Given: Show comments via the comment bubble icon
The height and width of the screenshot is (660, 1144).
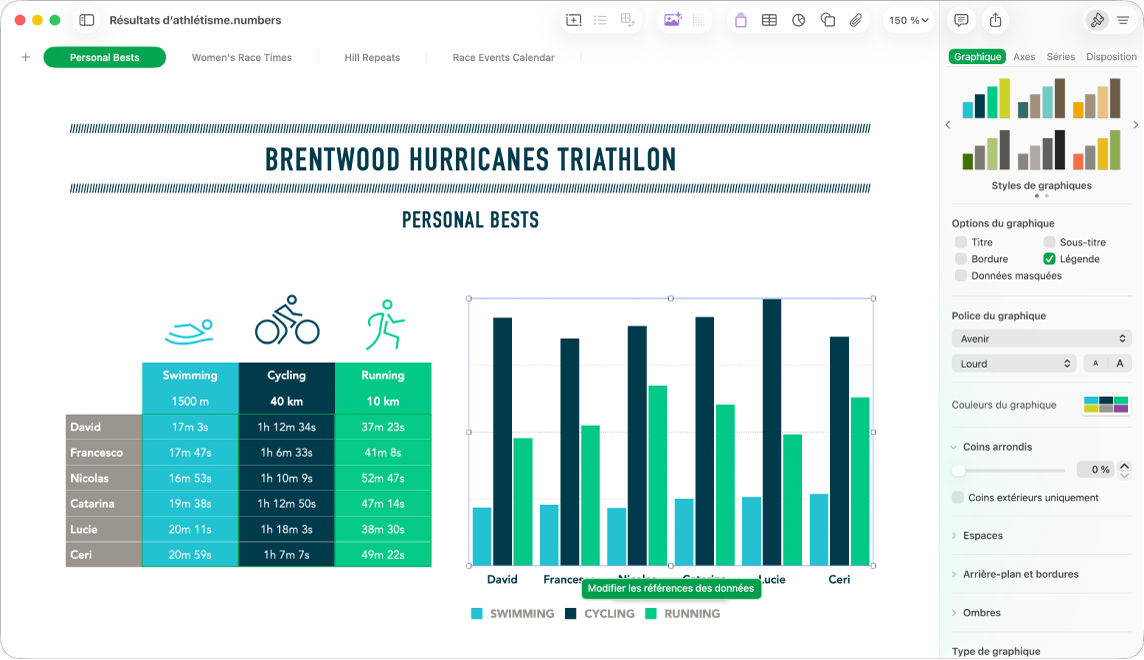Looking at the screenshot, I should (x=961, y=19).
